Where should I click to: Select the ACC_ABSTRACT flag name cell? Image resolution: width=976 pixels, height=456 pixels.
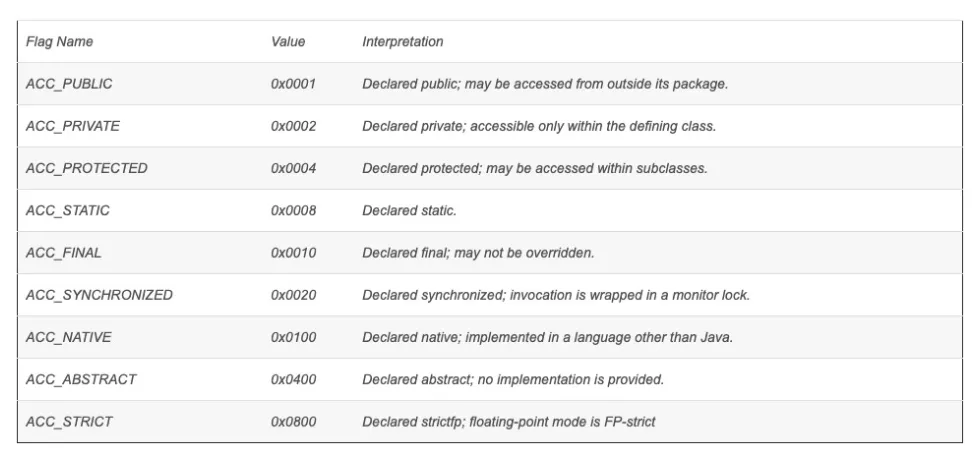81,379
